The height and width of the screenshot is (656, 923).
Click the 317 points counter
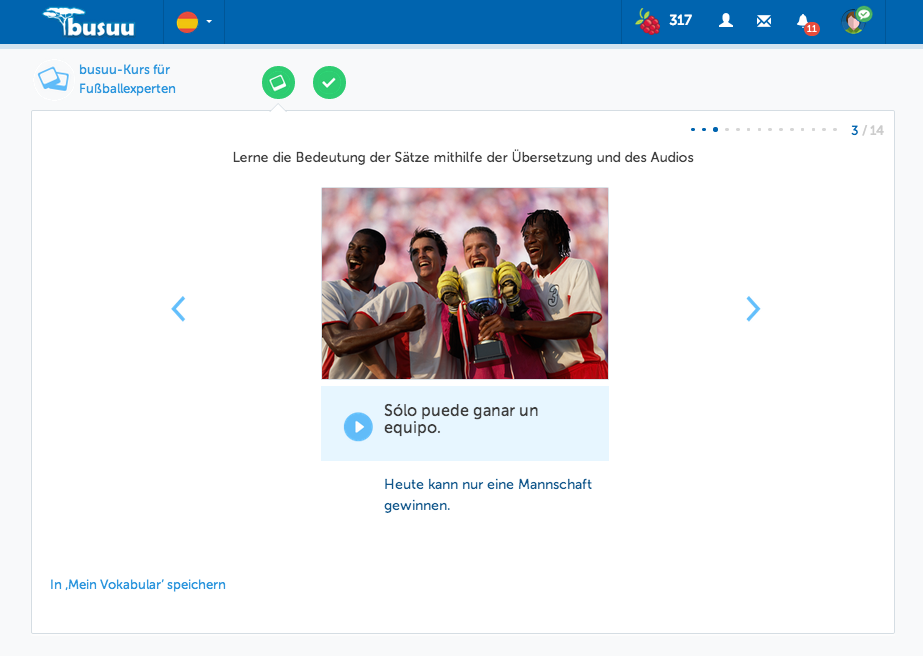680,21
